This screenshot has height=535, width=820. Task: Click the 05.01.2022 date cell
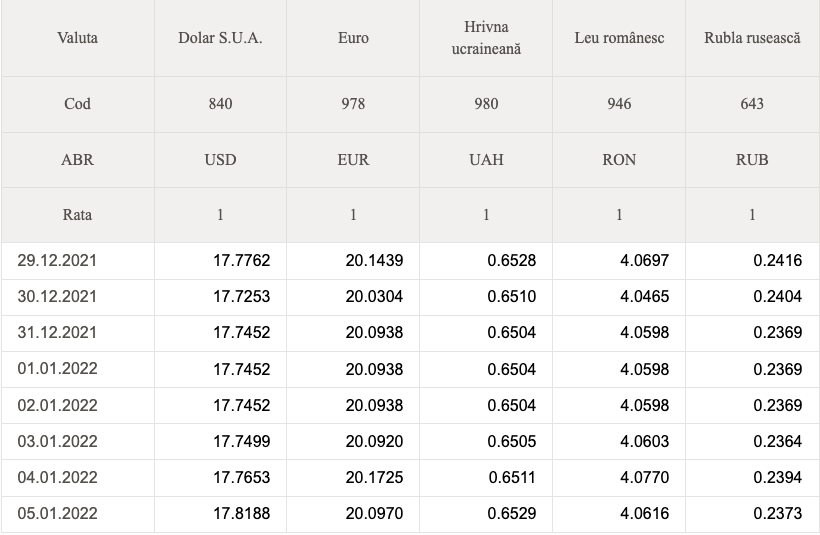[x=78, y=514]
